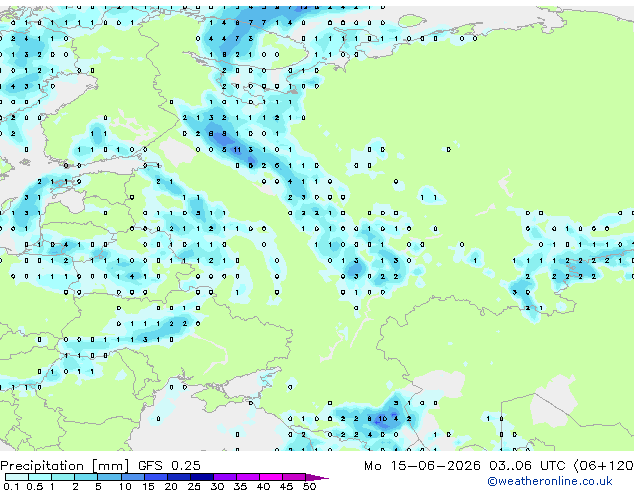Click the above-50 arrow tip of legend
634x490 pixels.
[x=317, y=477]
